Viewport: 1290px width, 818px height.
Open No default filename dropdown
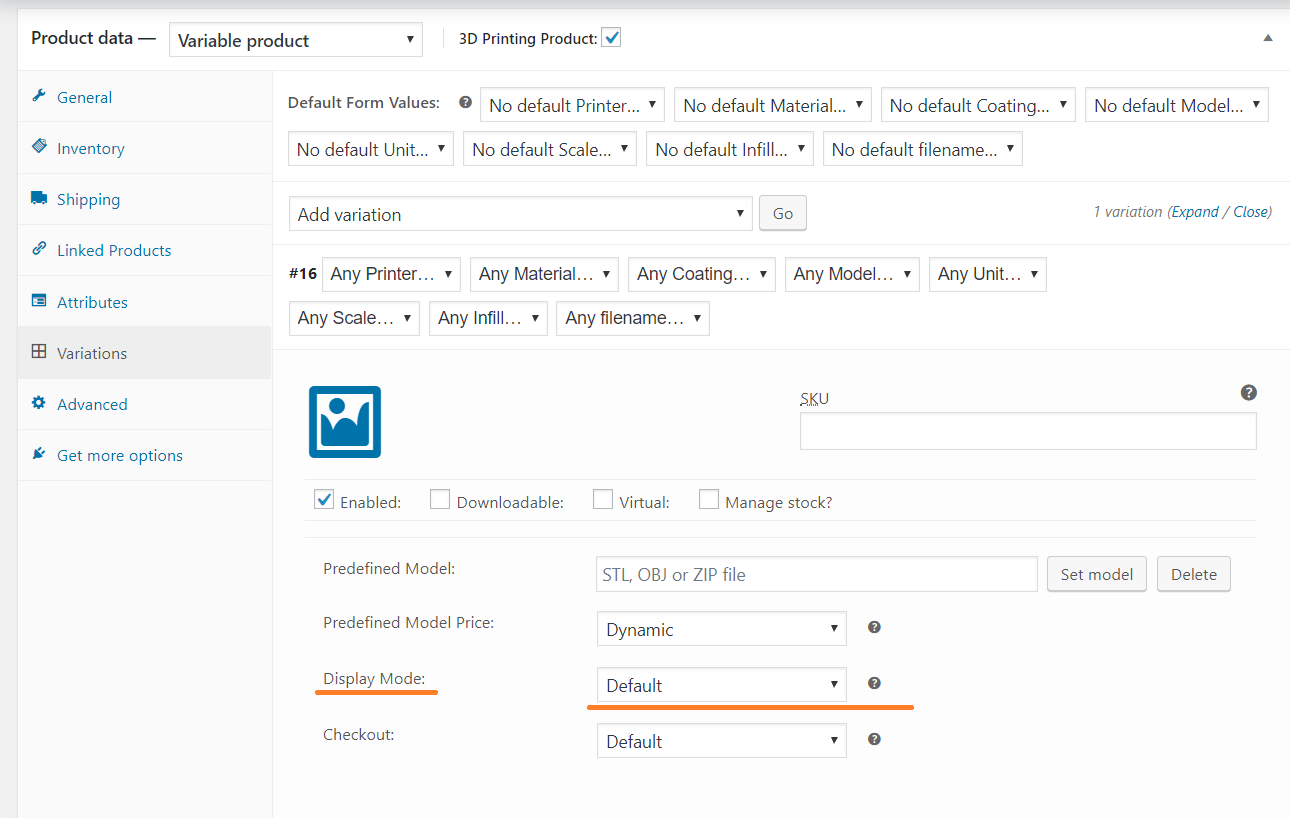922,149
